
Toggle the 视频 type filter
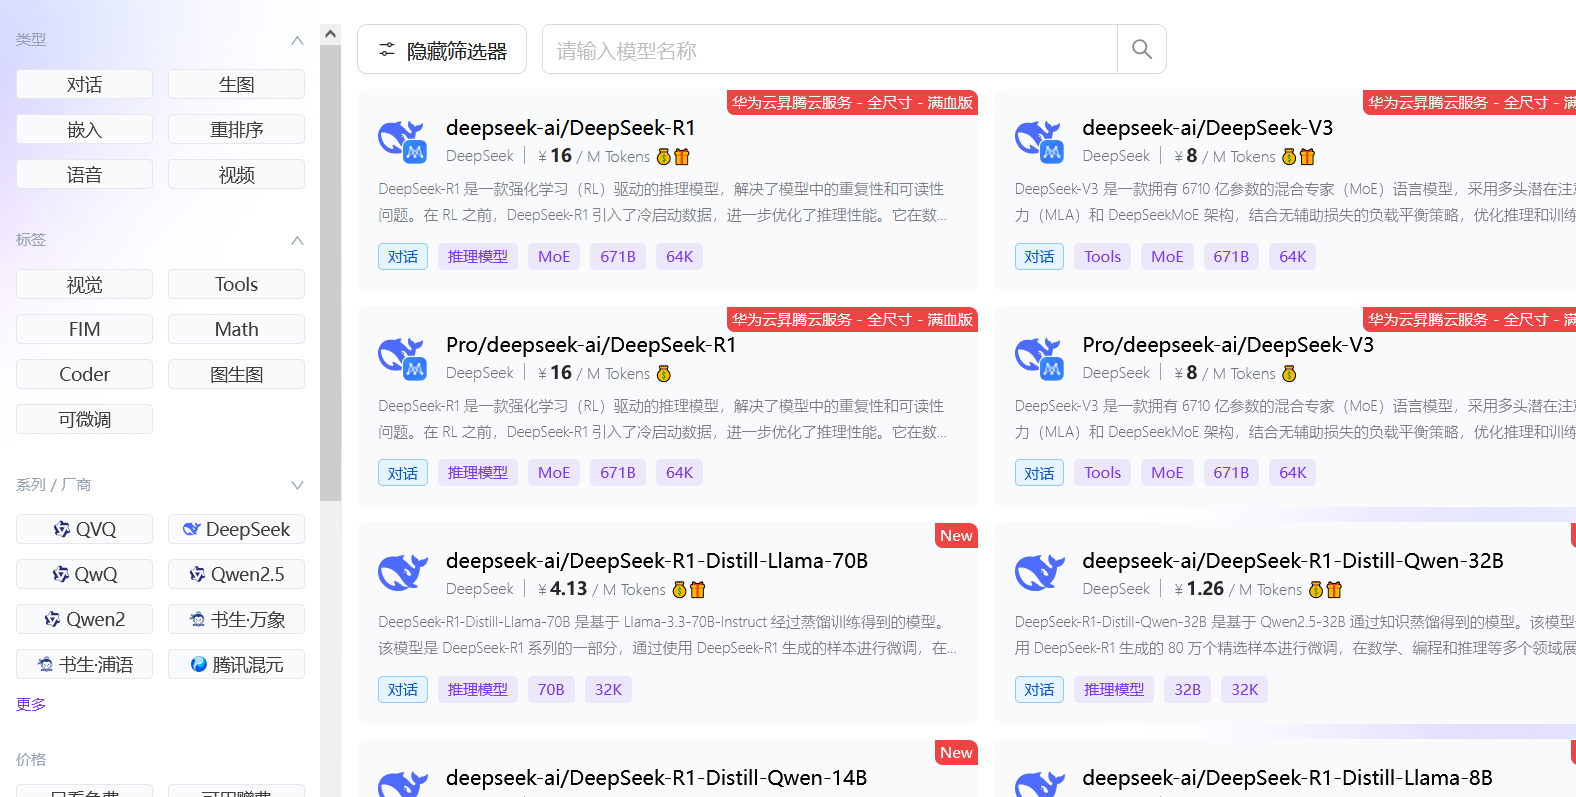[x=236, y=174]
